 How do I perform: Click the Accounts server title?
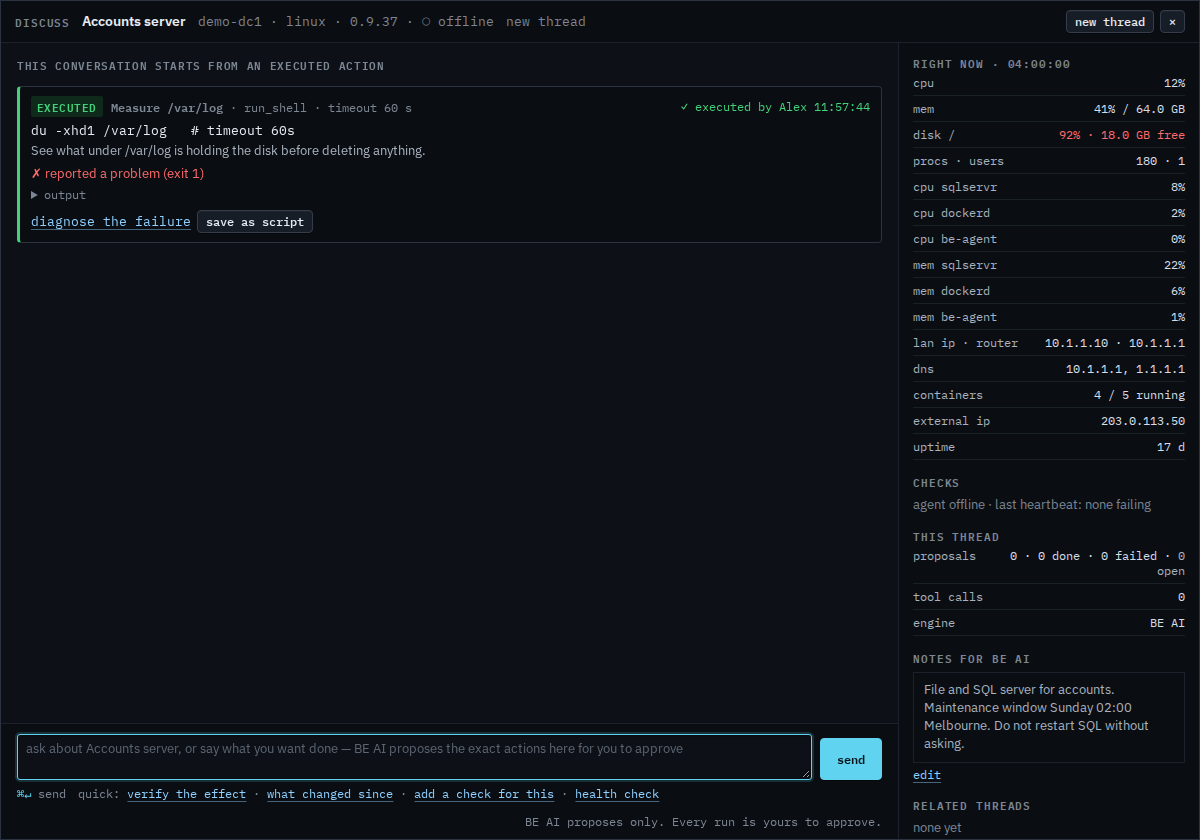(134, 21)
